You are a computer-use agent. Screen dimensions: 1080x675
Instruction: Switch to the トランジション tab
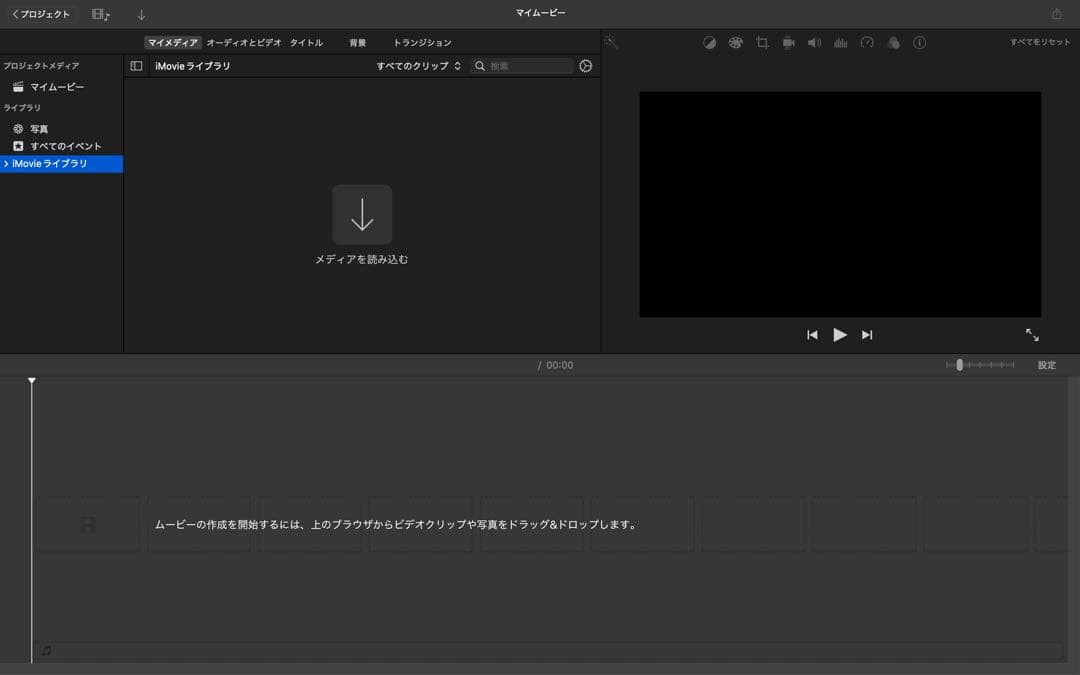[x=422, y=43]
